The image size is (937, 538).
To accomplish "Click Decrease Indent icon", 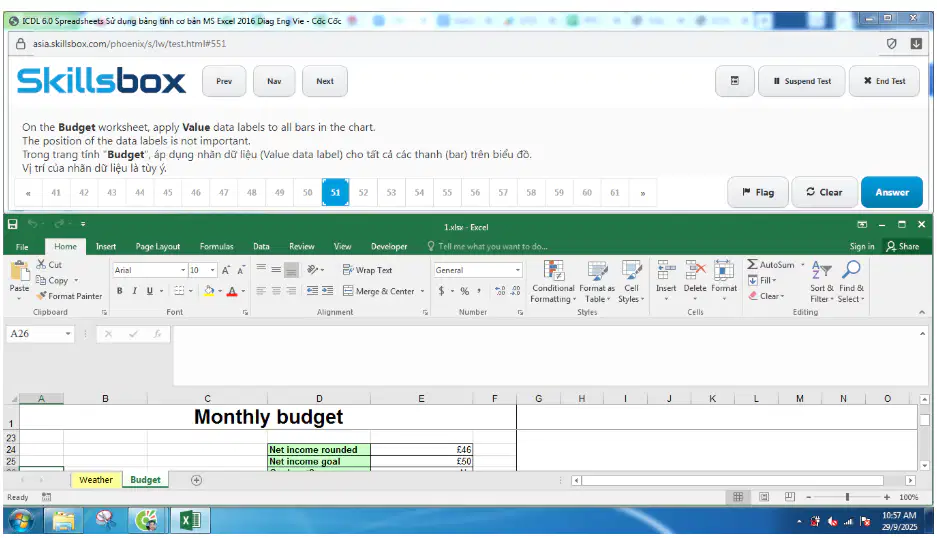I will pos(312,291).
